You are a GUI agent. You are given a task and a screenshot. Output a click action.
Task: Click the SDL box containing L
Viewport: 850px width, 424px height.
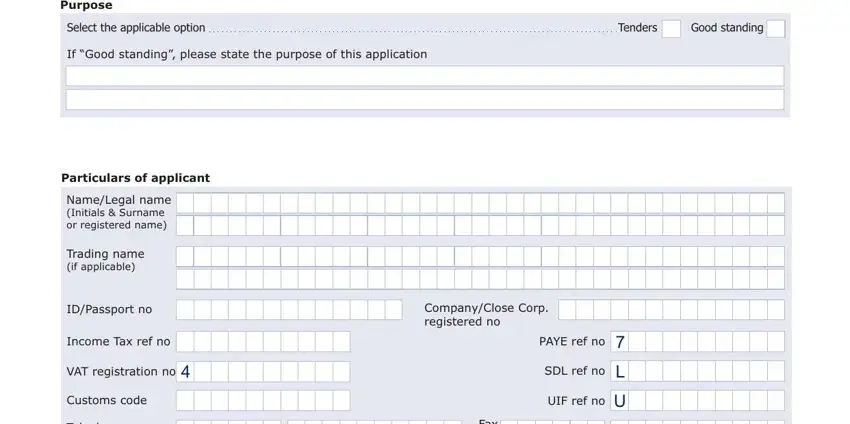click(x=620, y=371)
